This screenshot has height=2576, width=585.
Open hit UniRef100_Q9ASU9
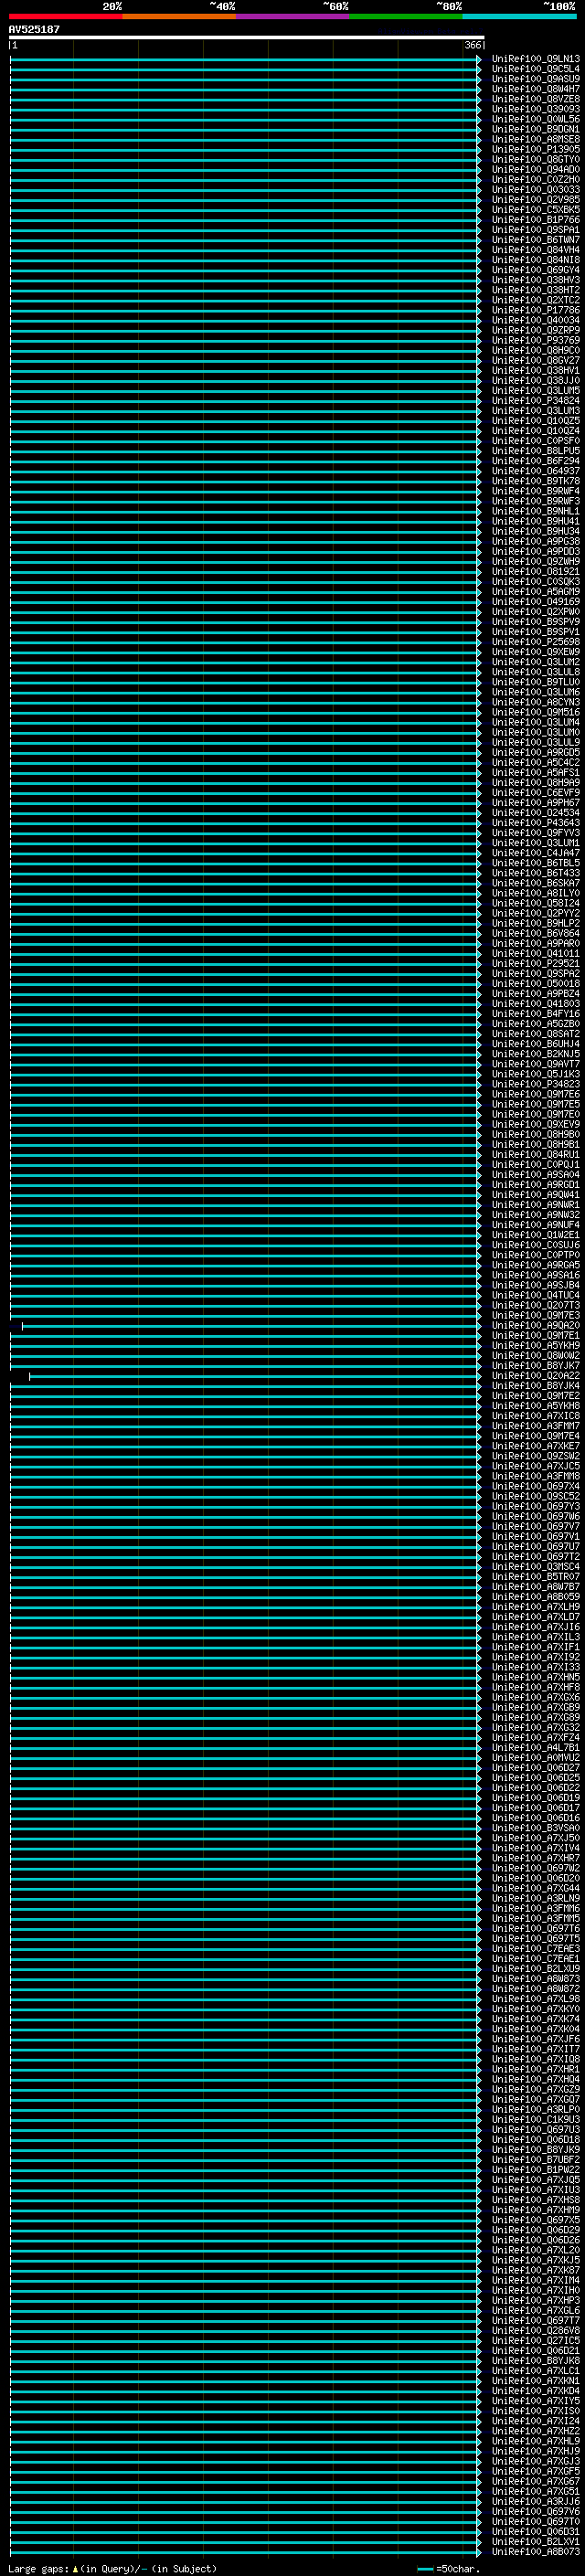pyautogui.click(x=535, y=79)
